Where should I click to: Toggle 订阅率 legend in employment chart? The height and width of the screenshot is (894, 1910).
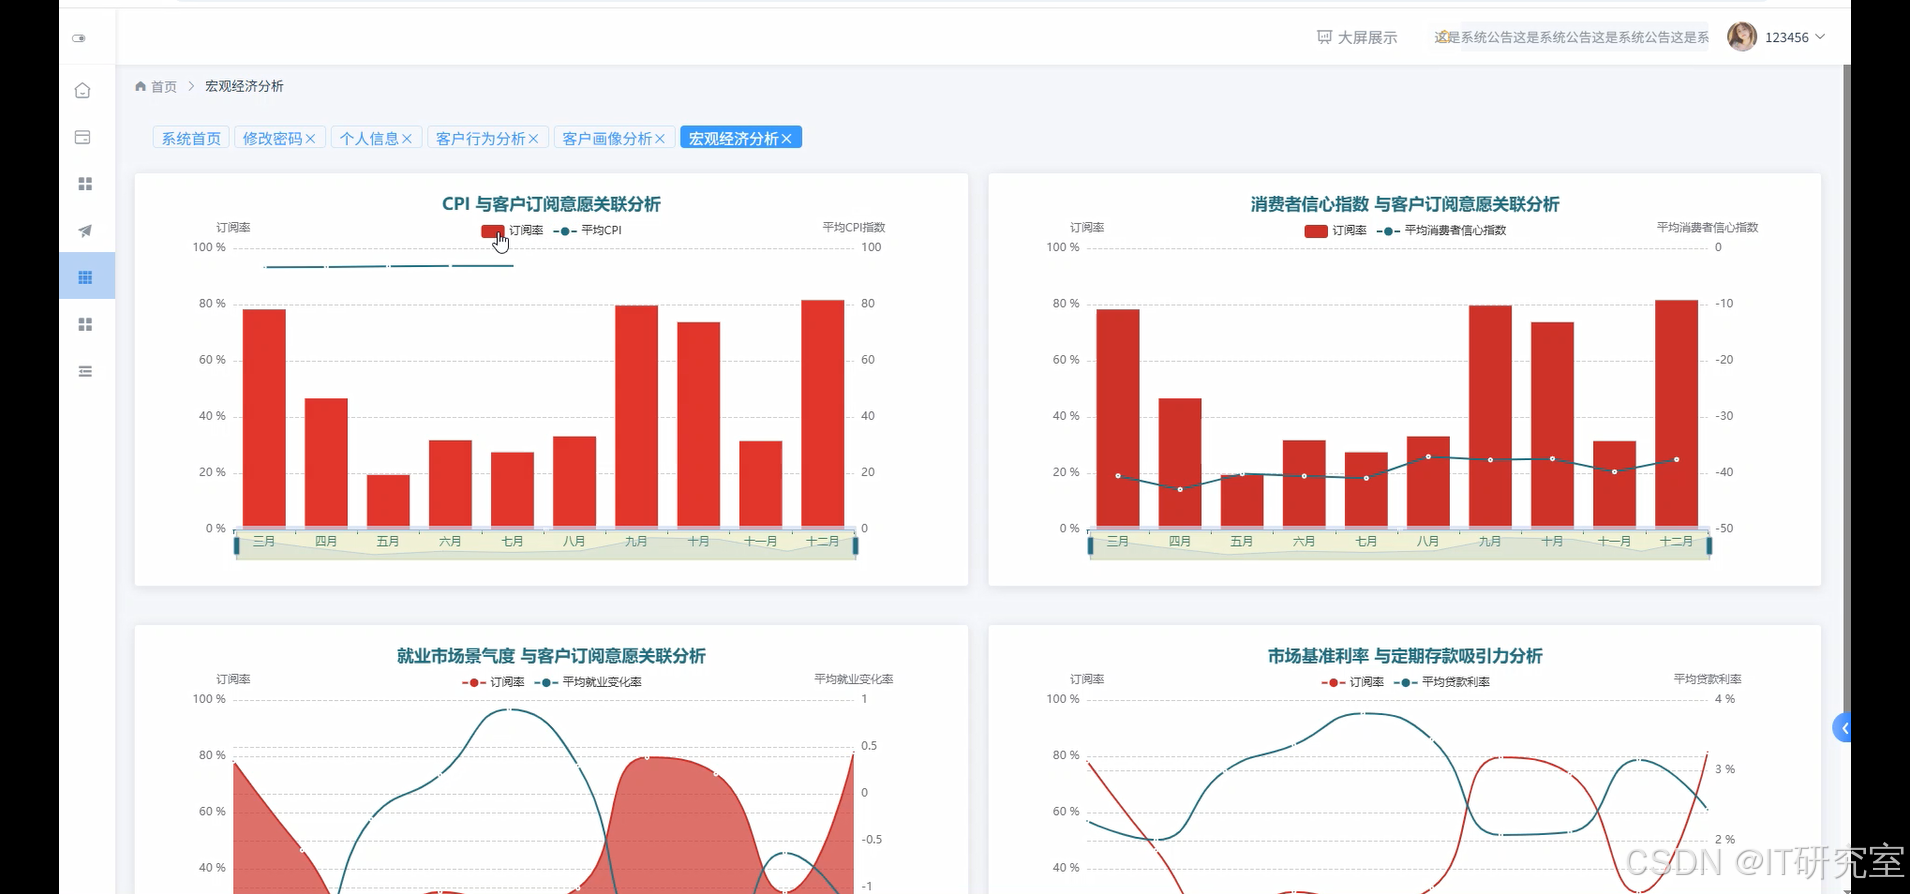pyautogui.click(x=493, y=682)
